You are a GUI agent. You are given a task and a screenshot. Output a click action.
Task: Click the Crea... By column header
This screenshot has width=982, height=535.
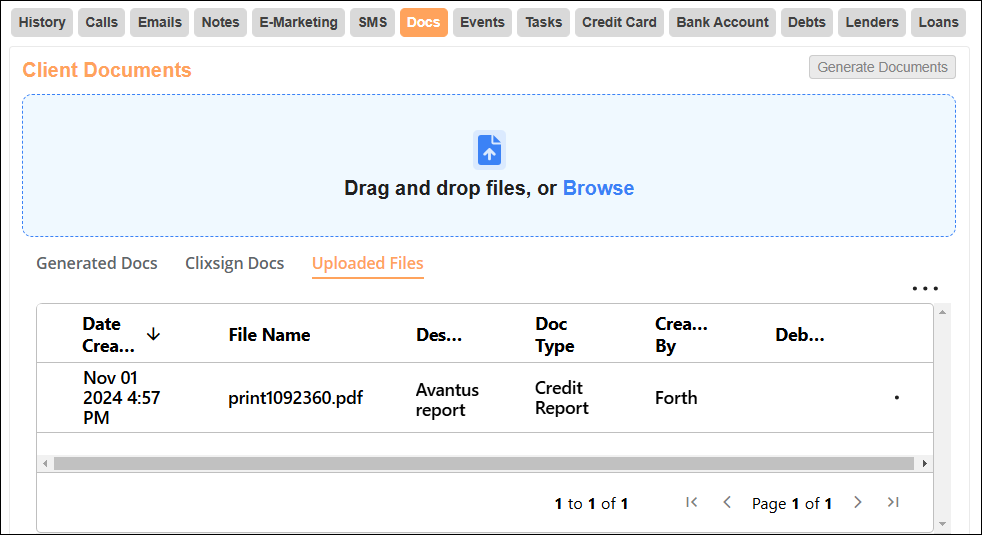click(681, 335)
